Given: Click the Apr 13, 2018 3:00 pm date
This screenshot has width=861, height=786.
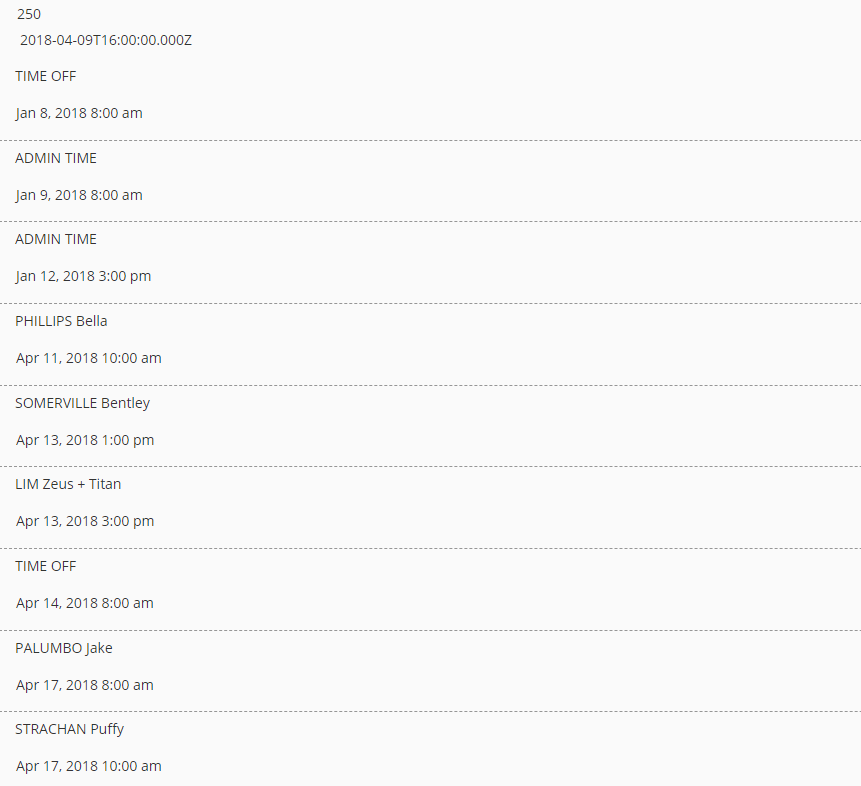Looking at the screenshot, I should click(85, 521).
